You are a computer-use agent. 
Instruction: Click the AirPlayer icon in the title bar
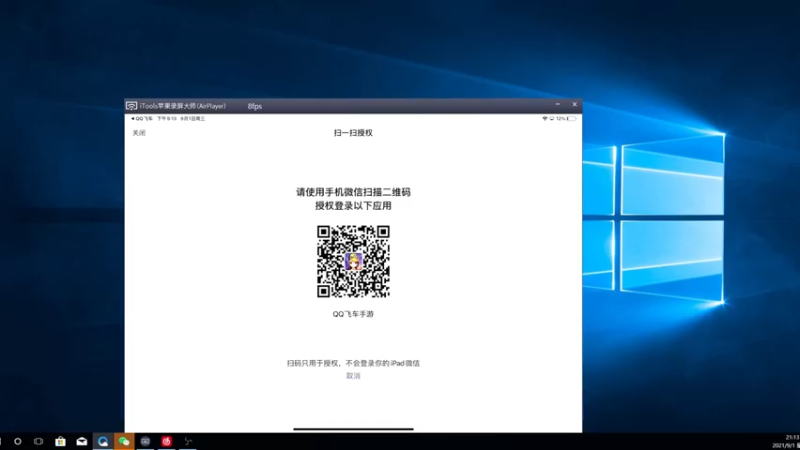(x=132, y=106)
